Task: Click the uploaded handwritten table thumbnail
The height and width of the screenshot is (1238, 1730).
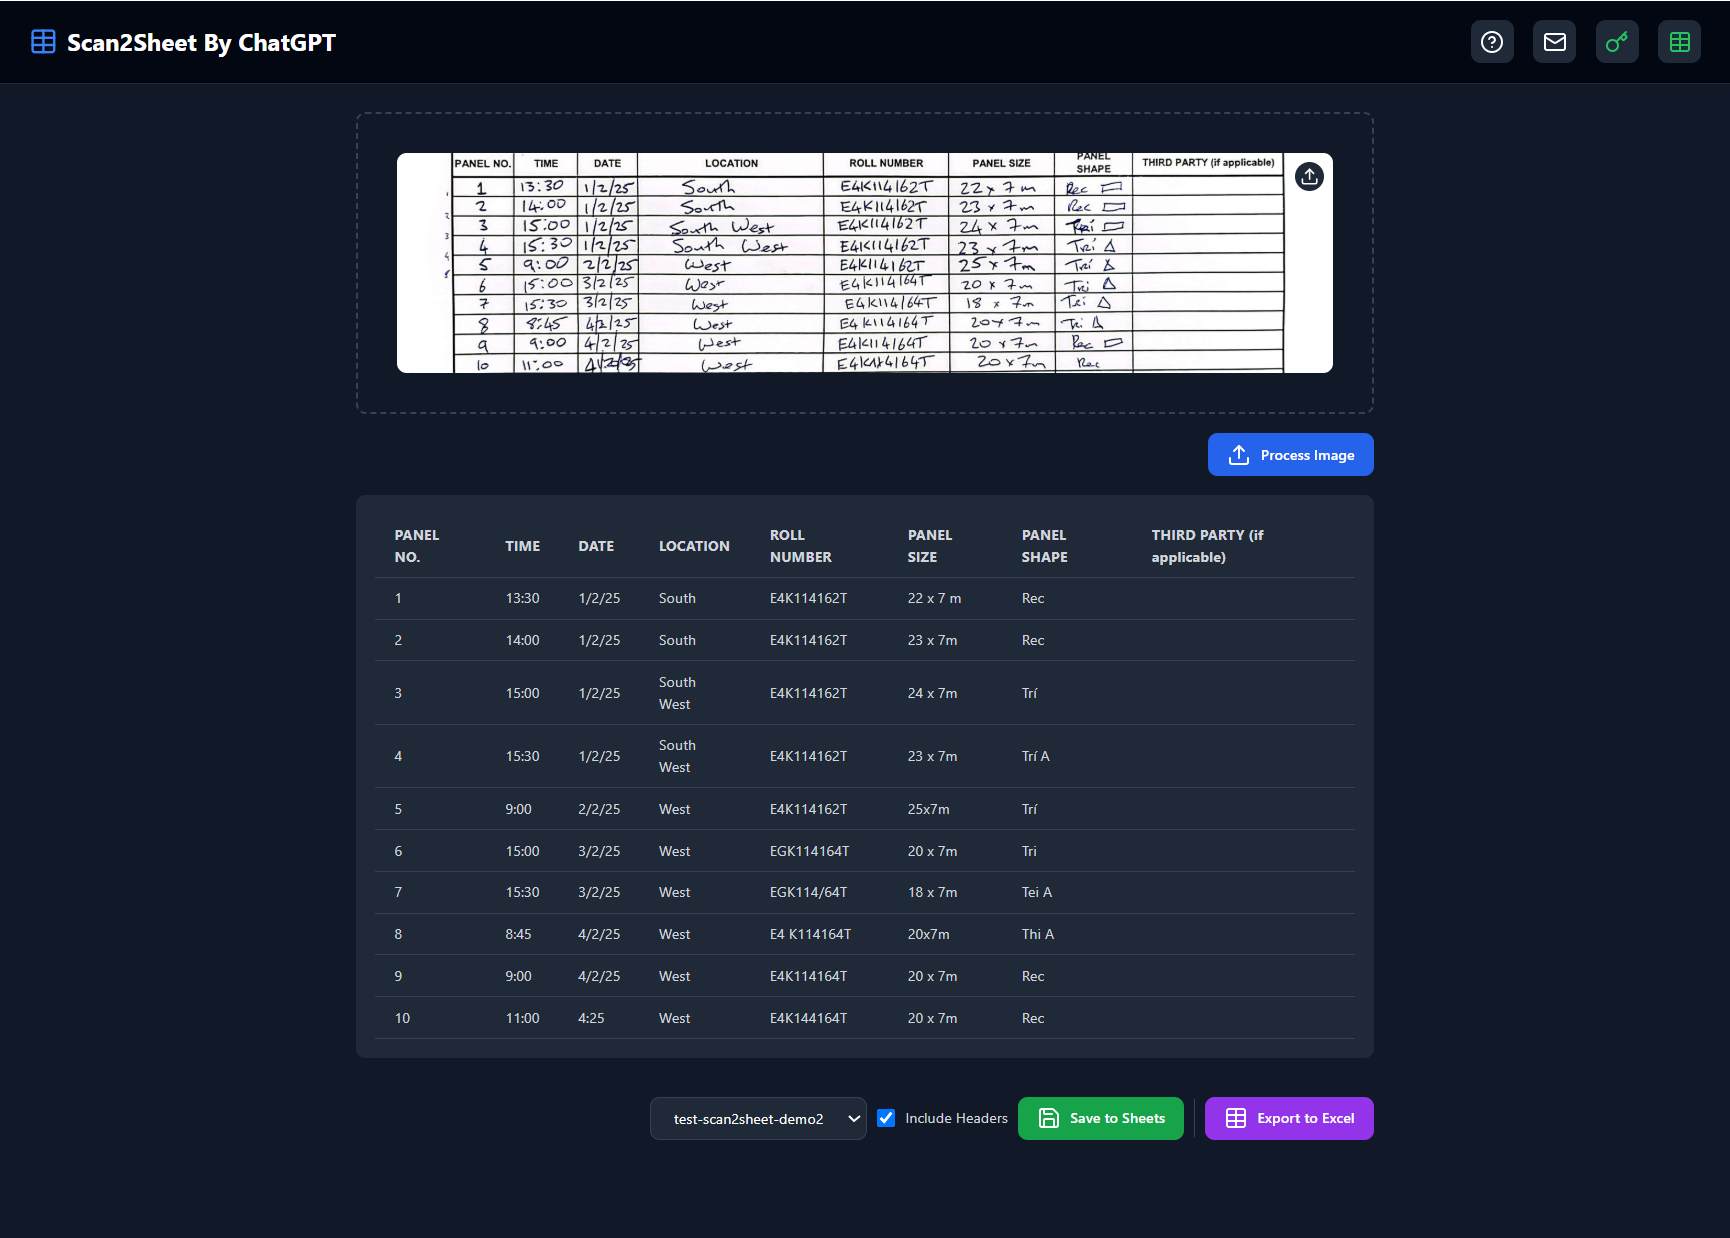Action: pyautogui.click(x=865, y=263)
